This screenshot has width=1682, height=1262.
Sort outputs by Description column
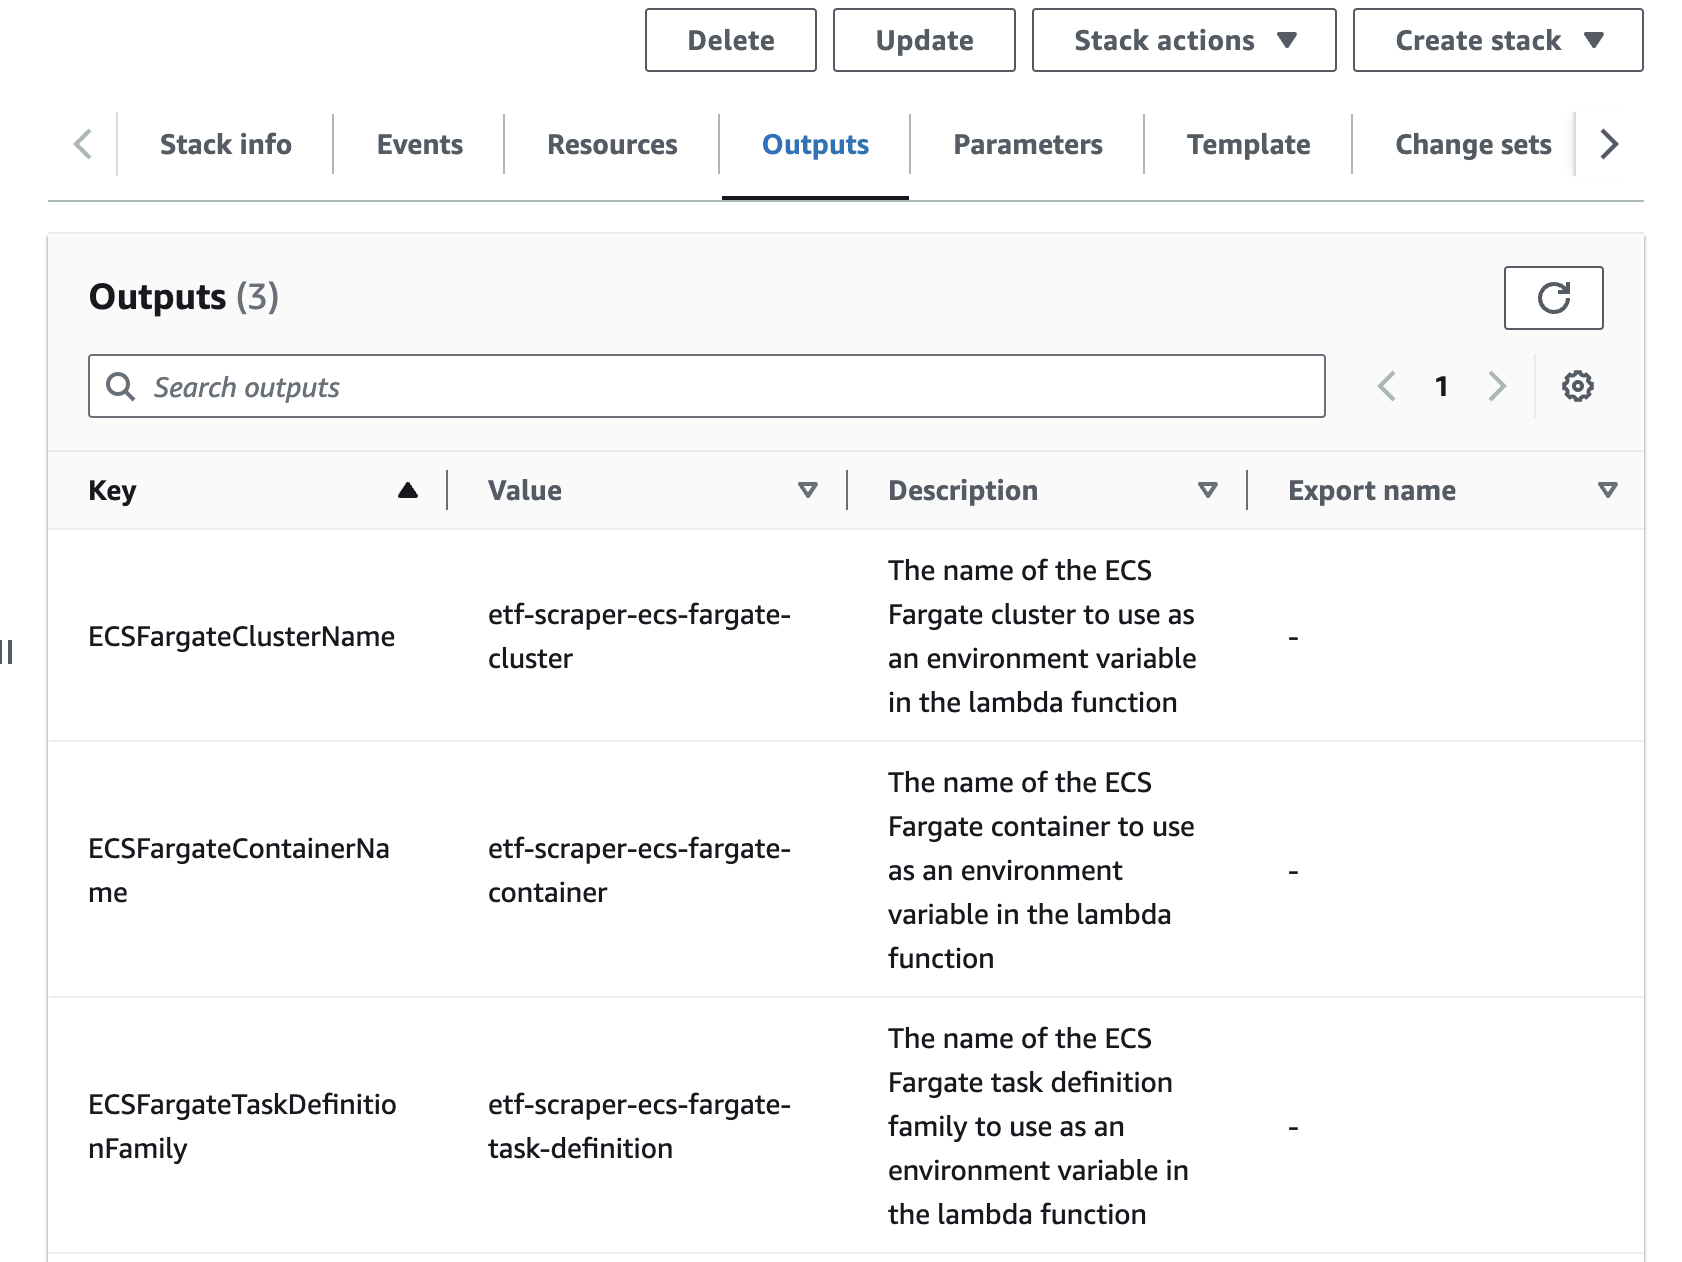click(1208, 490)
